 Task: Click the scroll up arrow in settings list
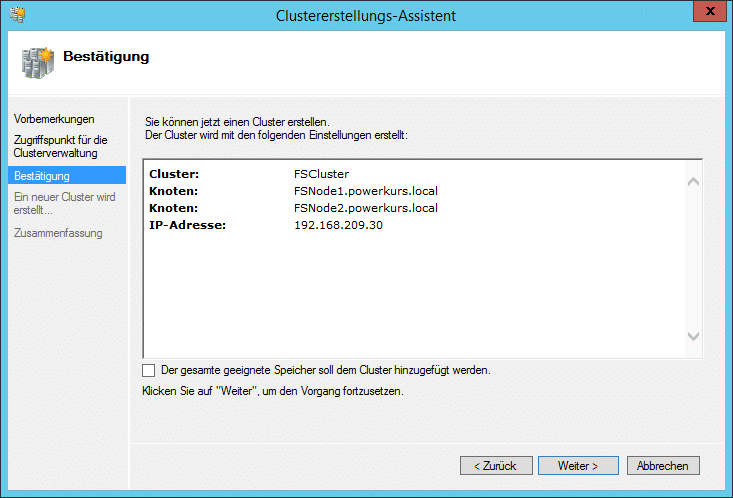point(693,181)
